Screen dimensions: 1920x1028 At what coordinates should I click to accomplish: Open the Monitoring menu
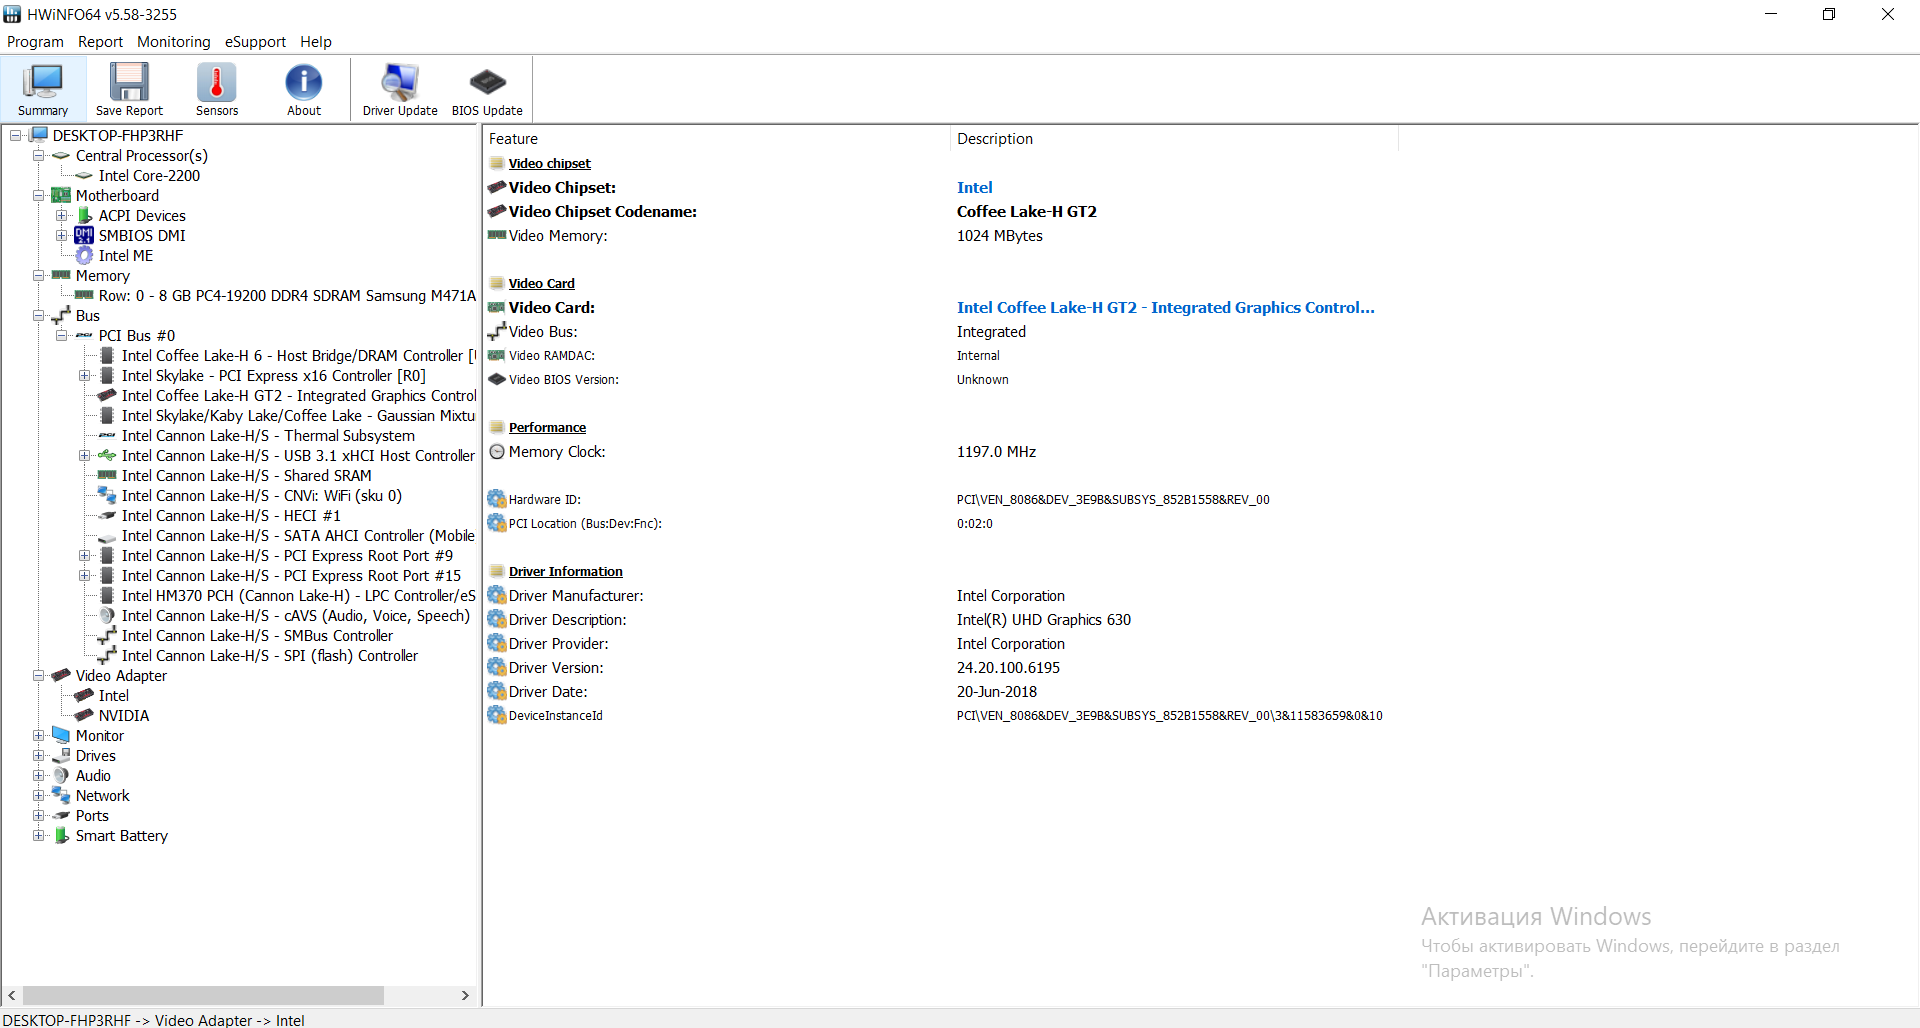click(174, 42)
